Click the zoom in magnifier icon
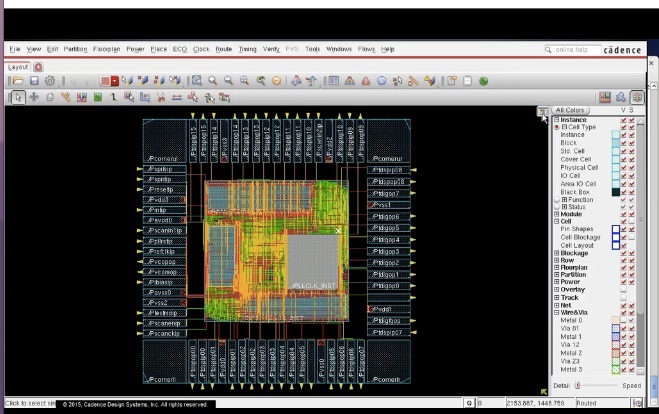This screenshot has height=414, width=659. 213,81
